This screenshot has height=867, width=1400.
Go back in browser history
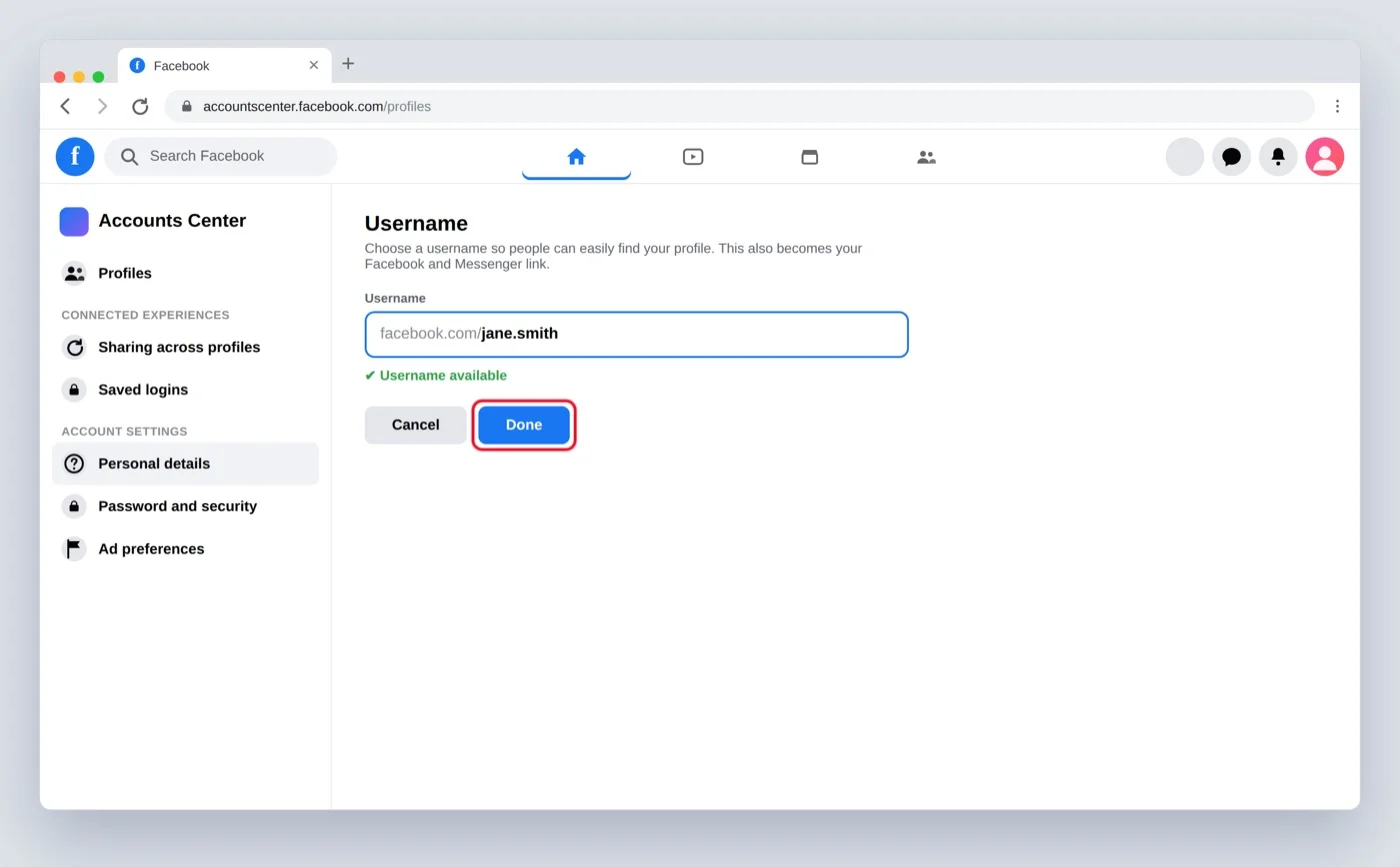click(65, 106)
